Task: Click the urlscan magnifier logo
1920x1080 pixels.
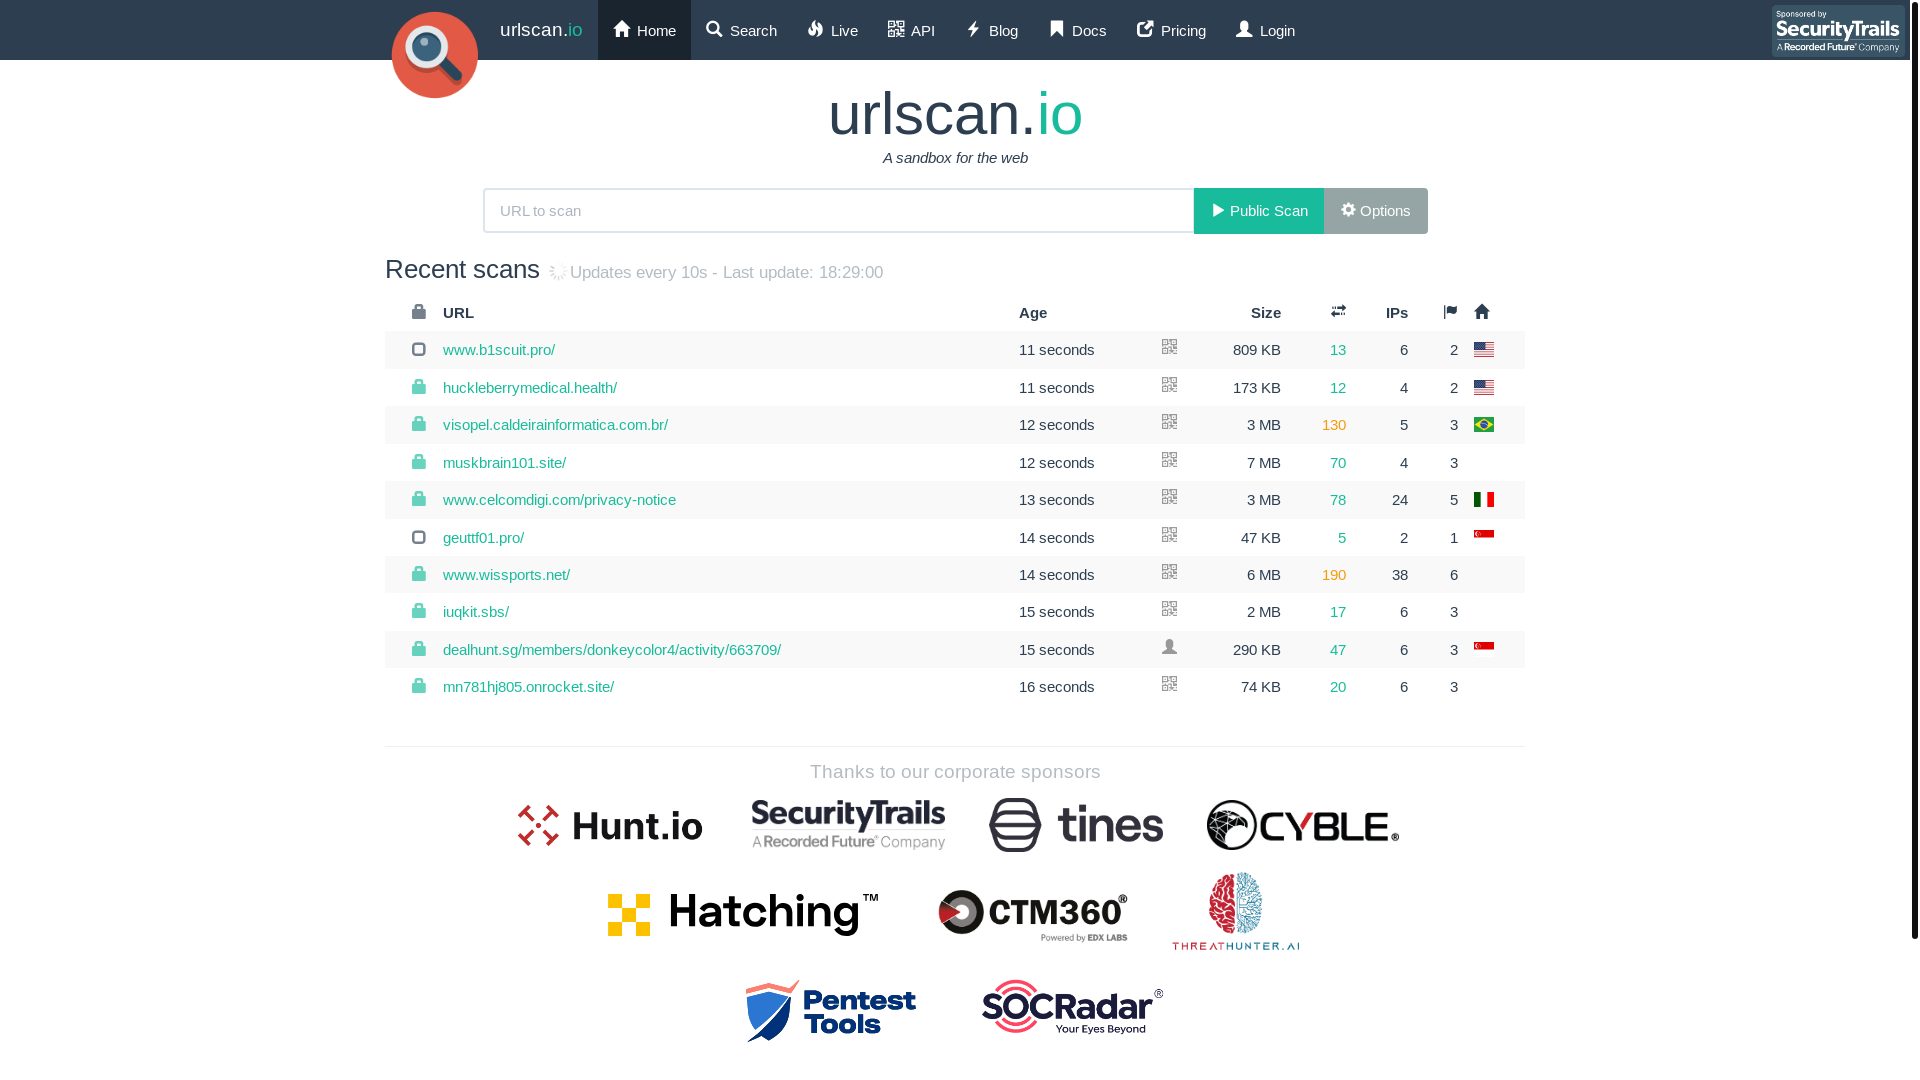Action: click(x=435, y=55)
